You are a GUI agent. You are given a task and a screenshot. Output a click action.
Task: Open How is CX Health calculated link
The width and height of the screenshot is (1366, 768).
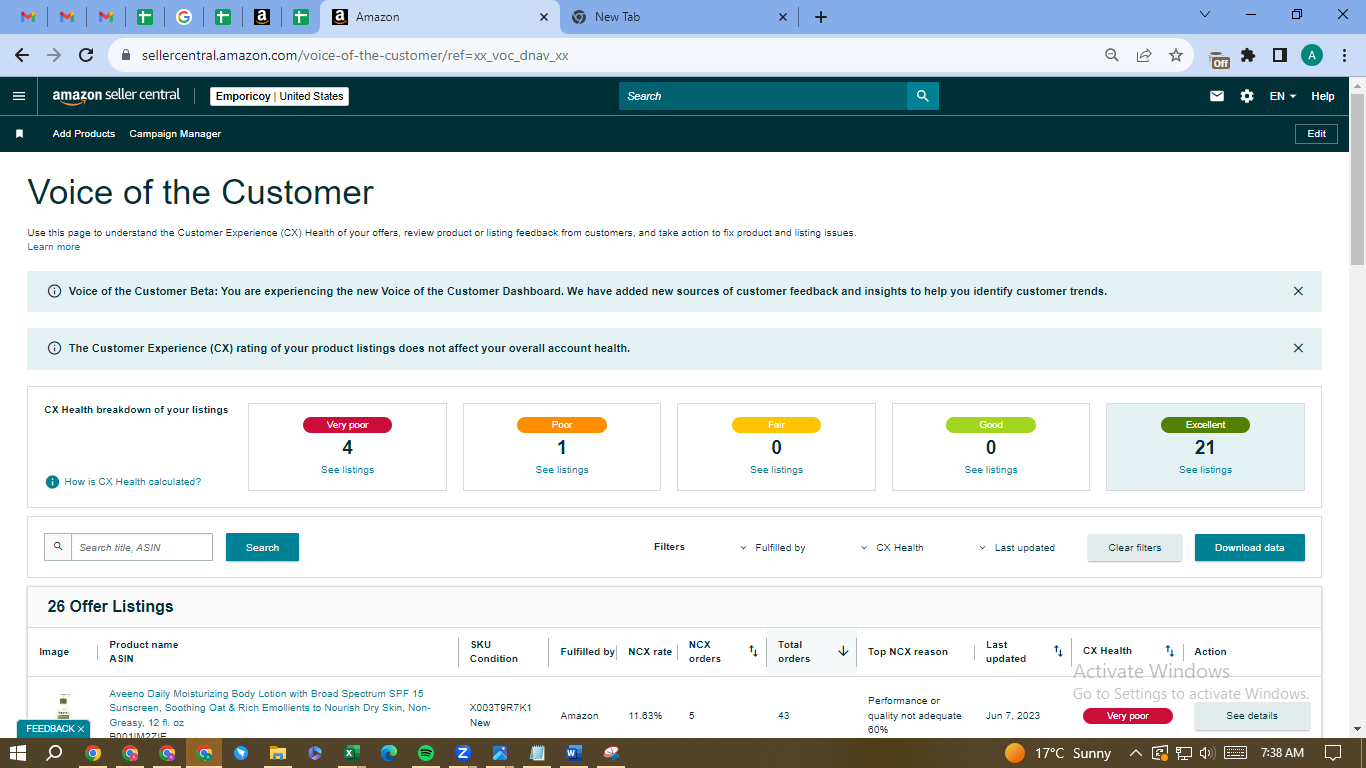tap(133, 482)
